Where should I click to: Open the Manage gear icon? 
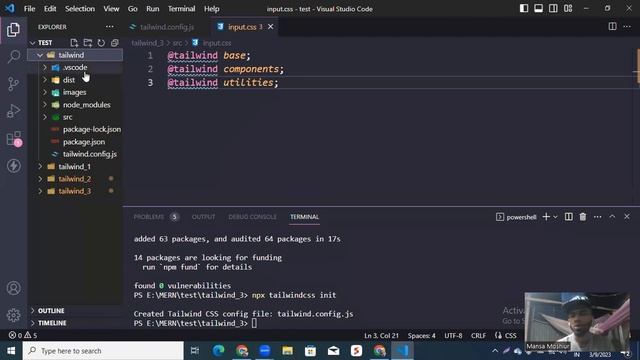(13, 315)
